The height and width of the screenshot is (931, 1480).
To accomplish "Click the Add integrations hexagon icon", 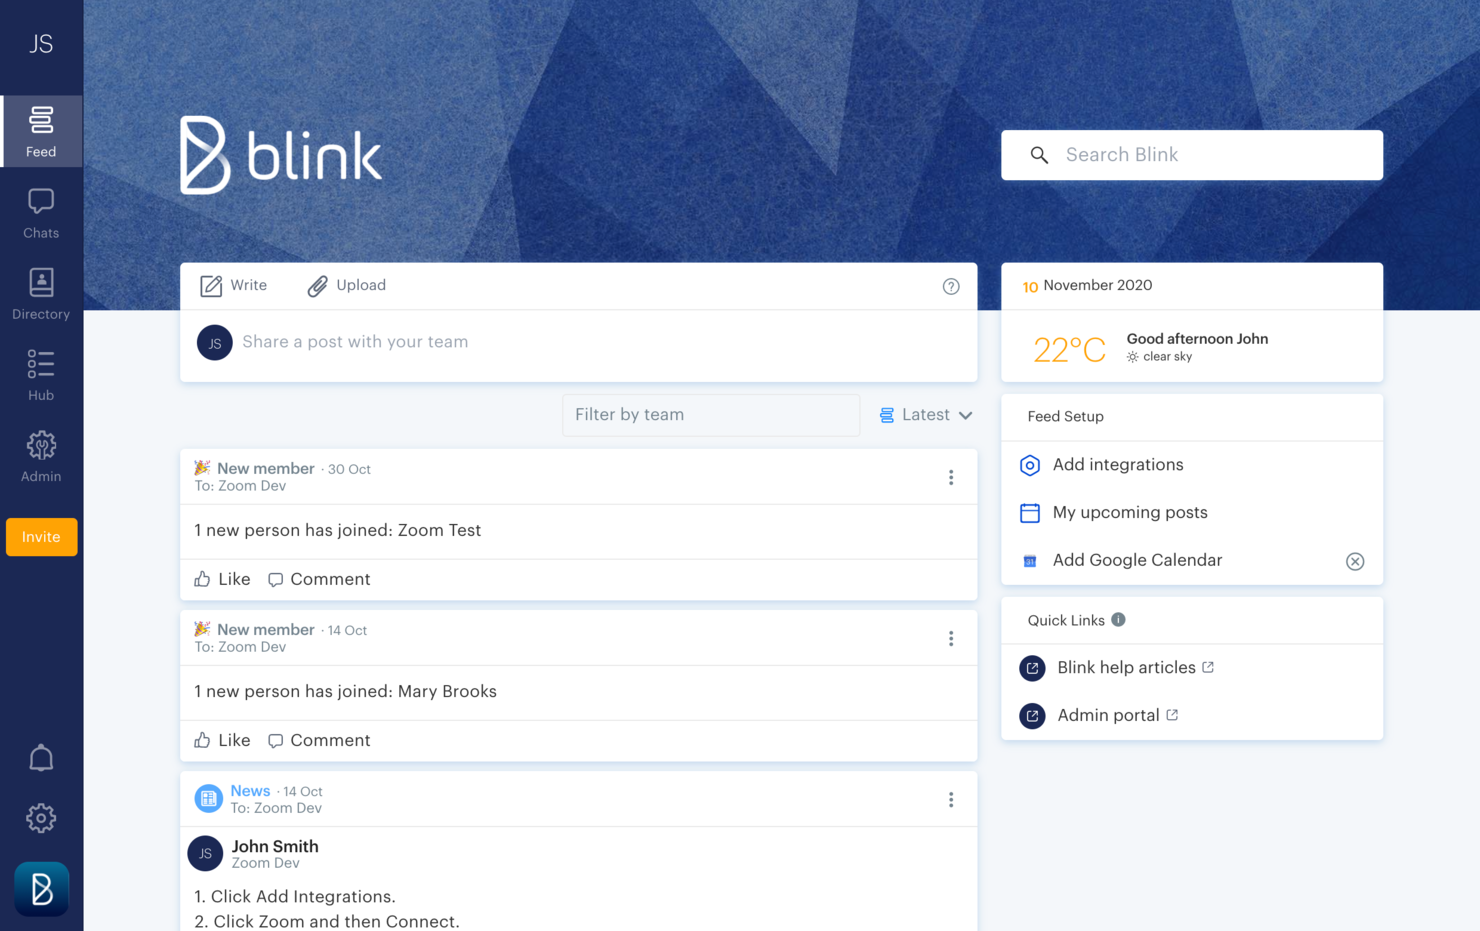I will [1030, 465].
